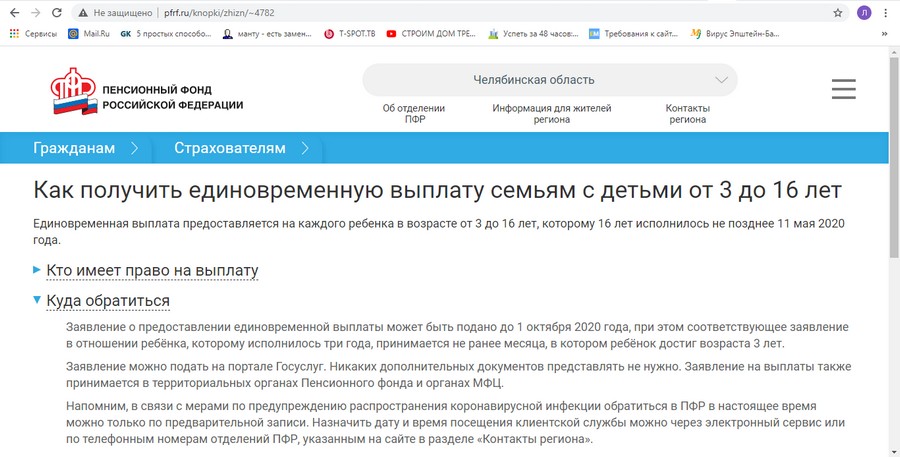This screenshot has height=457, width=900.
Task: Bookmark this page with the star icon
Action: pos(838,13)
